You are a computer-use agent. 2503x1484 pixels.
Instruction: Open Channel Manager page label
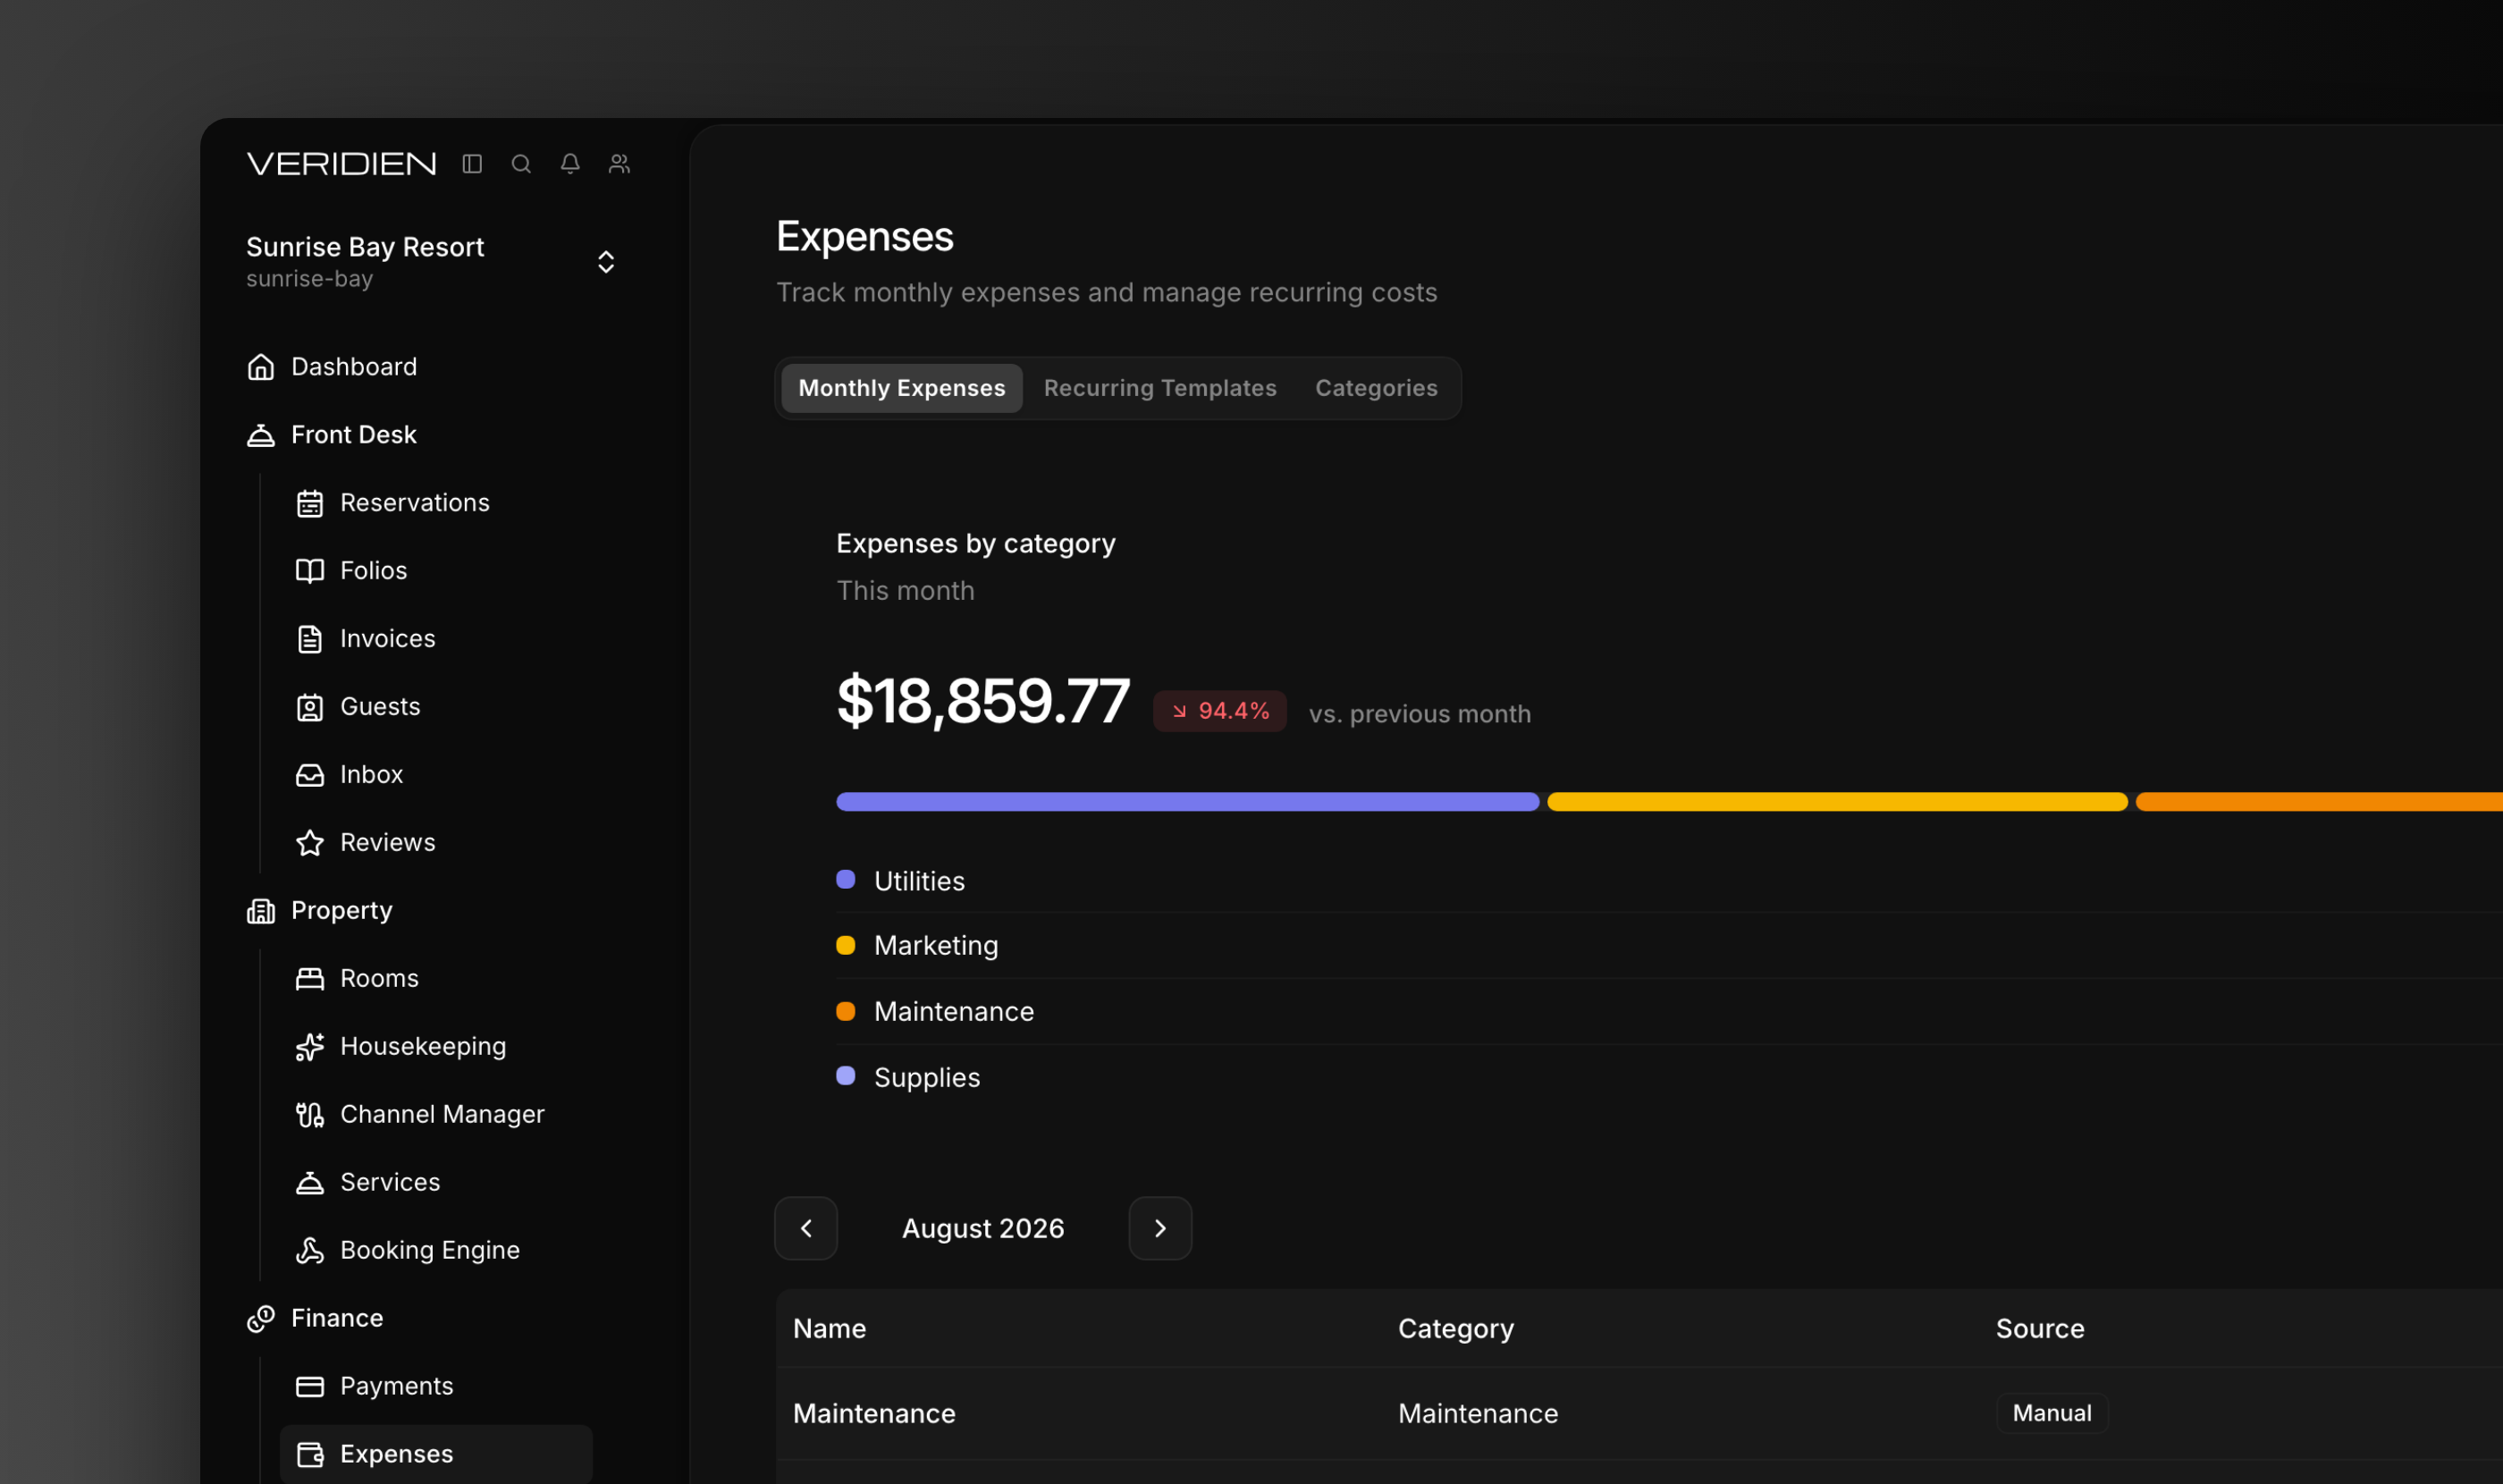point(442,1115)
